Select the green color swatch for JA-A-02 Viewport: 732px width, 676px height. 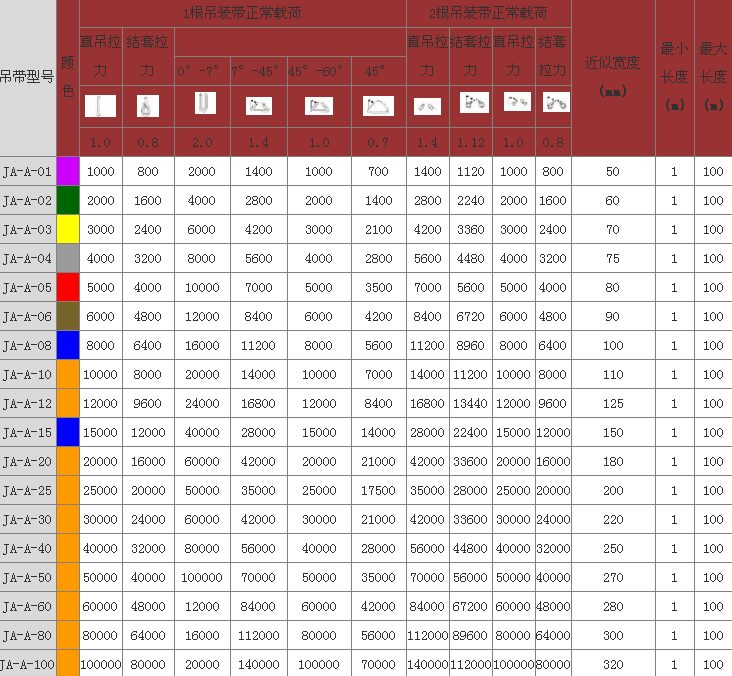[x=68, y=200]
